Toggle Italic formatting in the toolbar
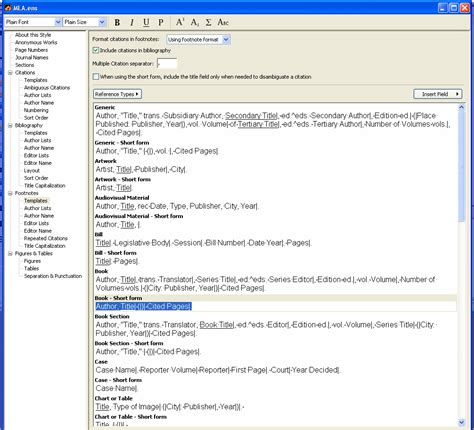The height and width of the screenshot is (430, 474). click(132, 22)
